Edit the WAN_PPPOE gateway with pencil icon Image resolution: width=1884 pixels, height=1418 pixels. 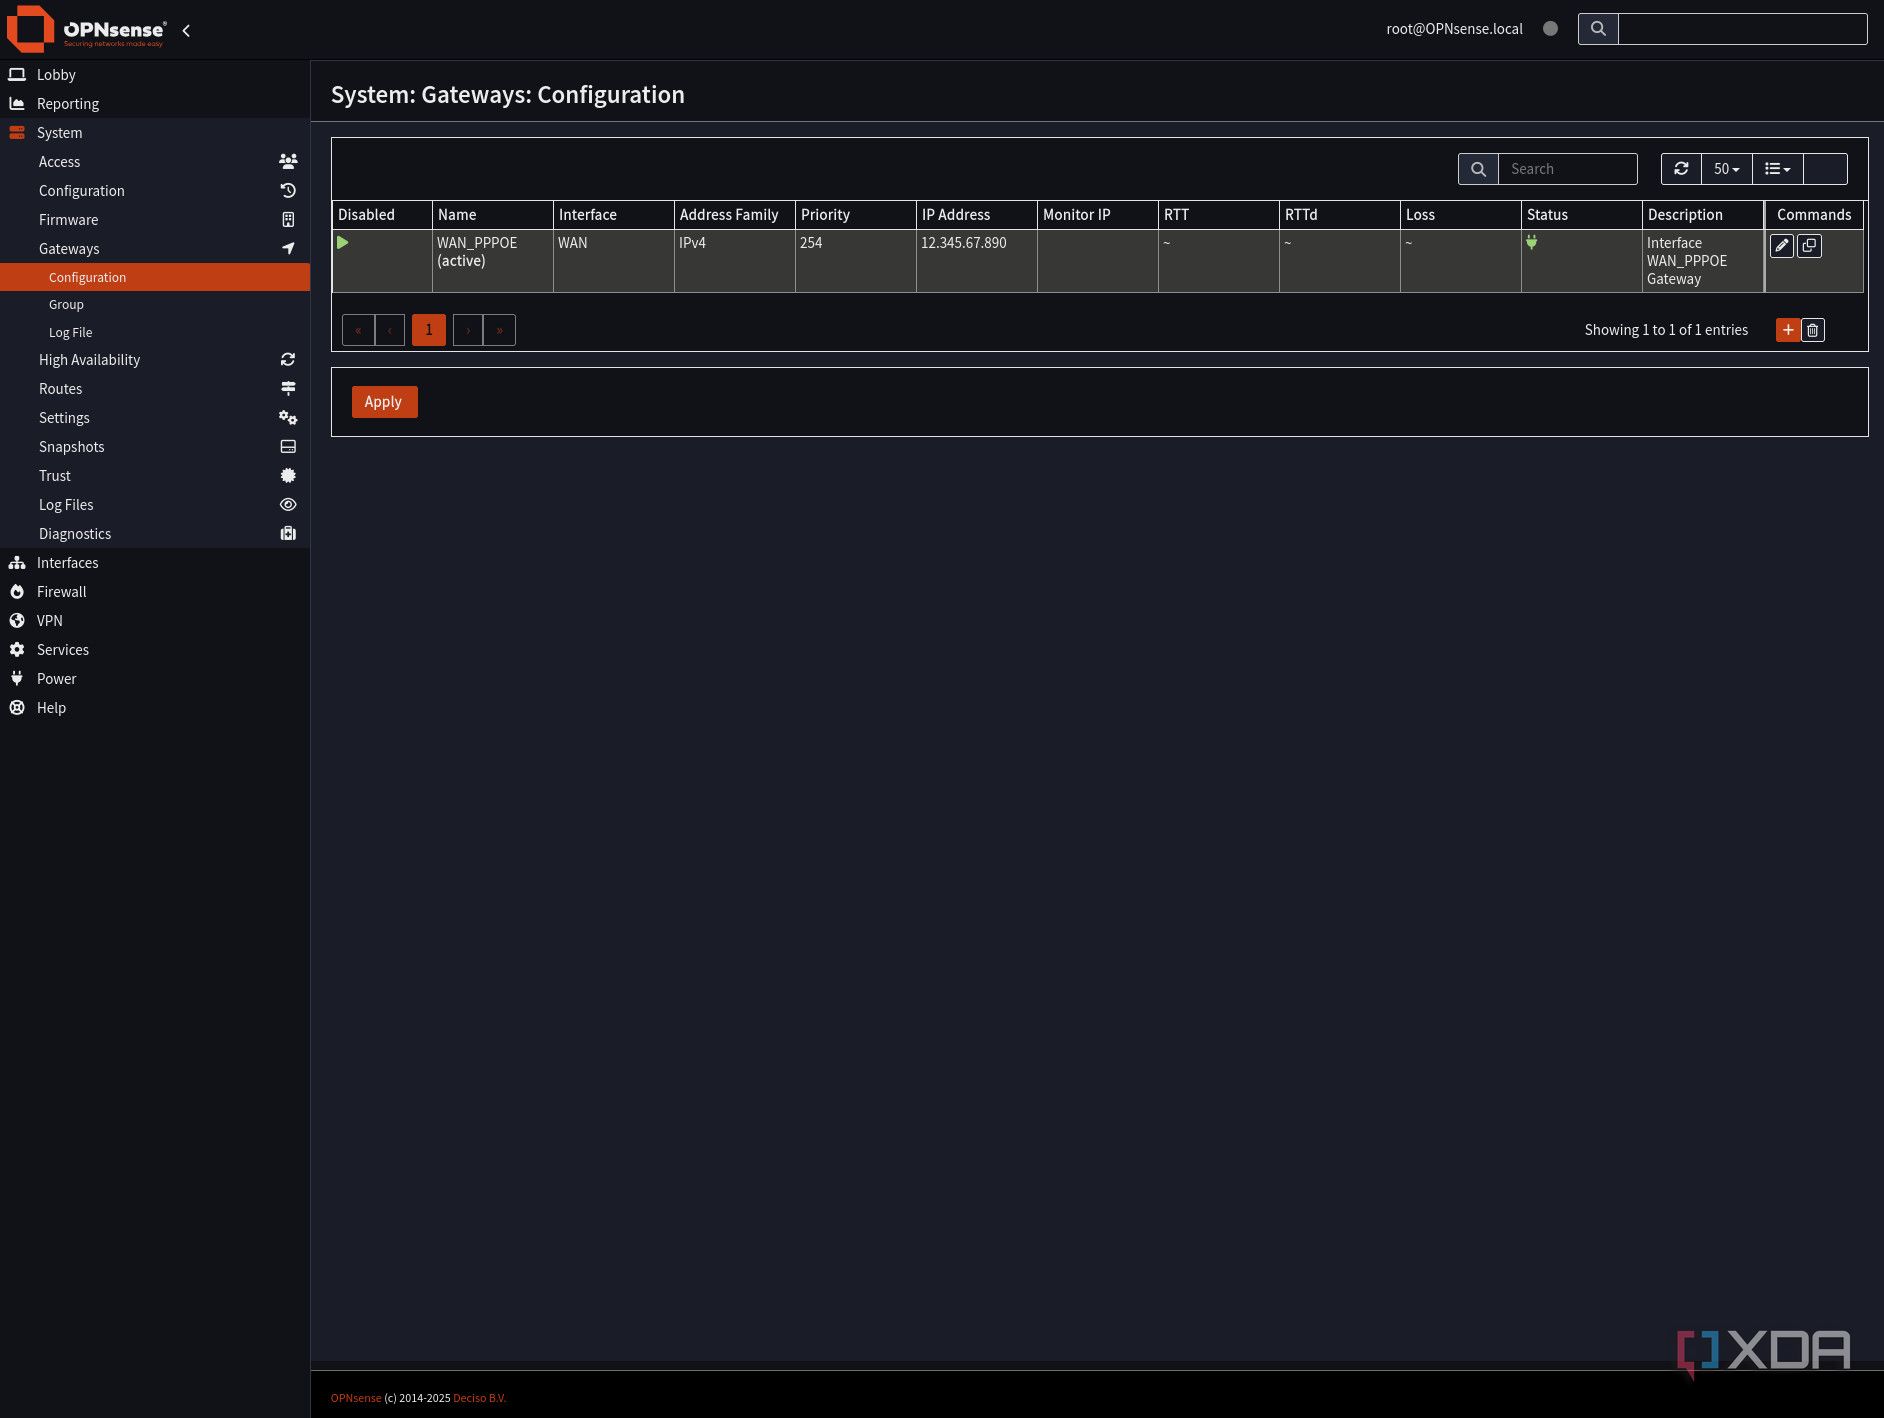click(x=1781, y=246)
